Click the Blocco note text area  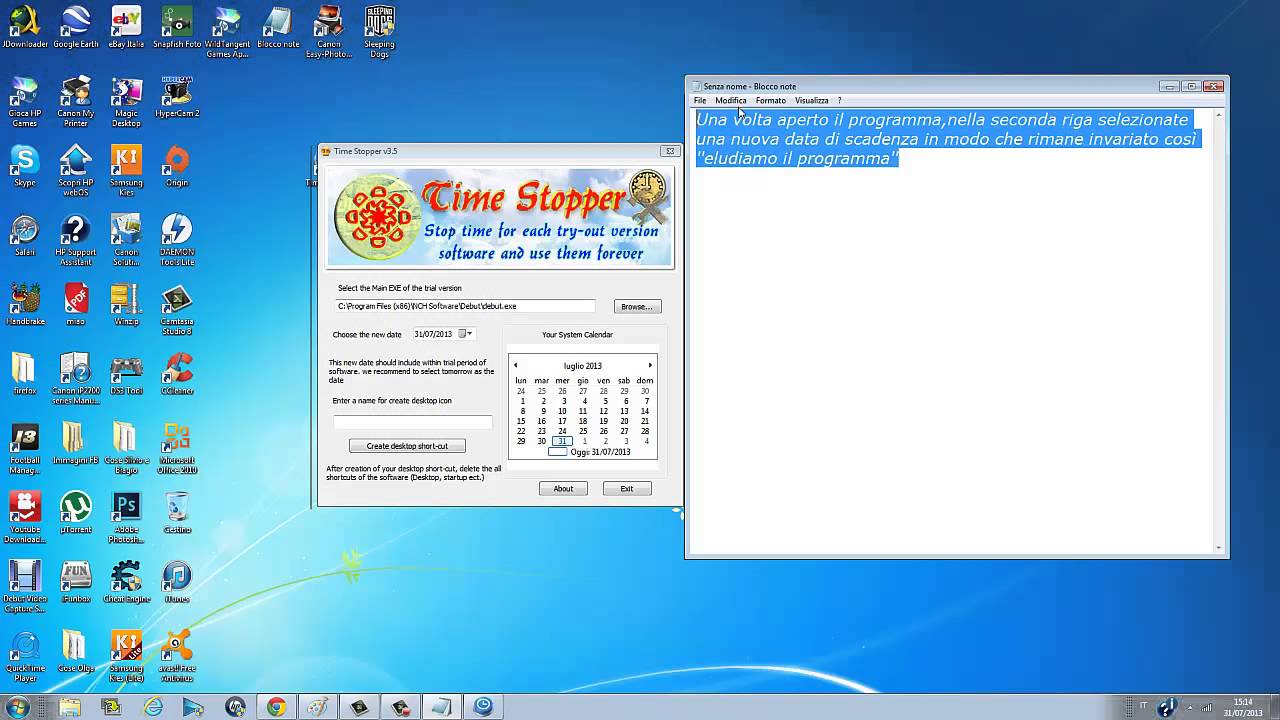(x=953, y=328)
